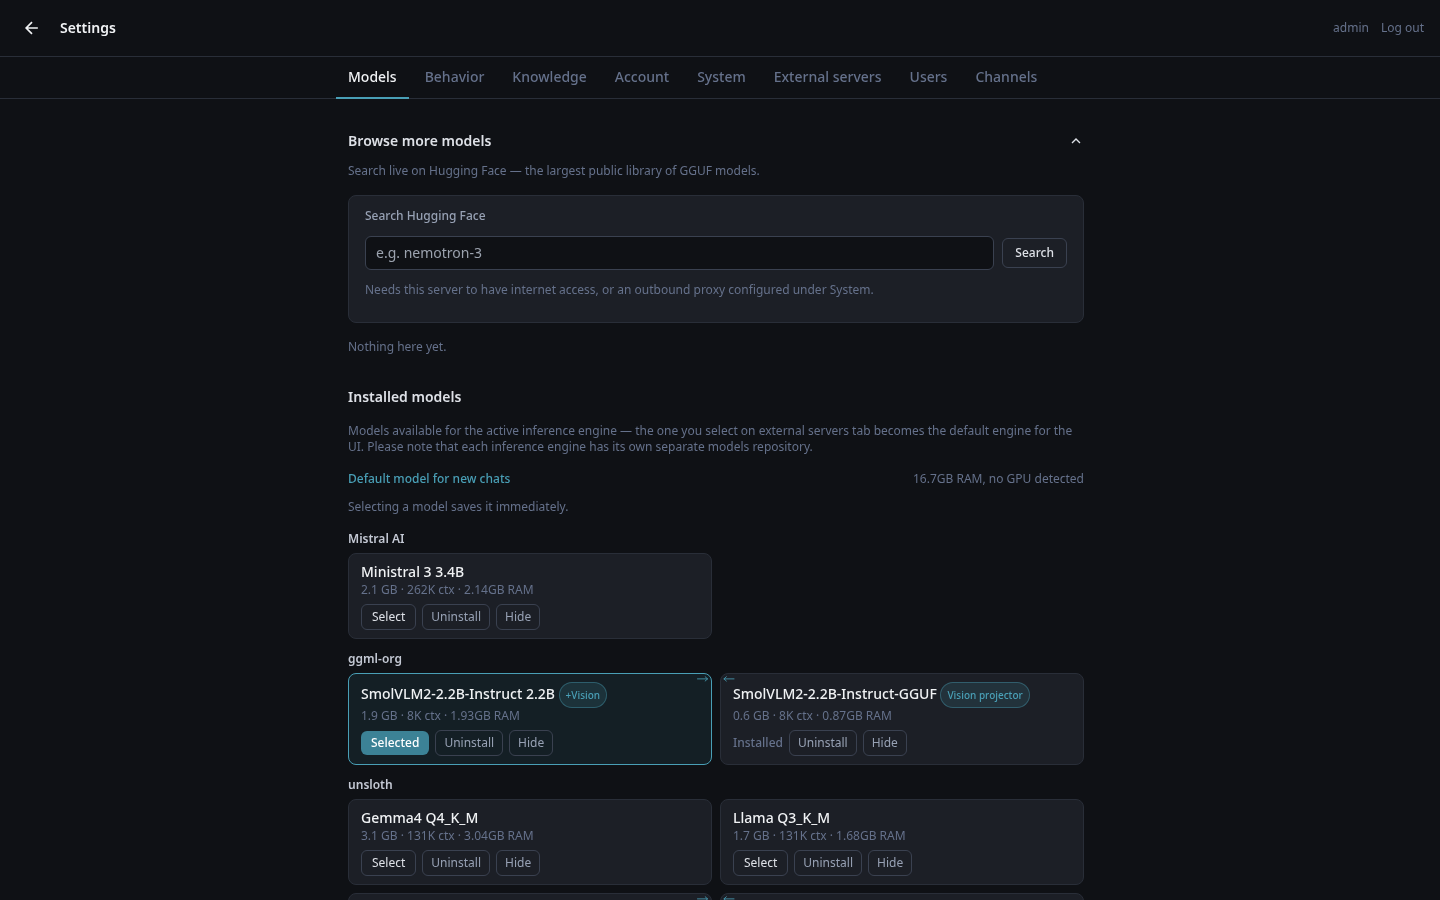Select the Ministral 3 3.4B model
The image size is (1440, 900).
(388, 617)
